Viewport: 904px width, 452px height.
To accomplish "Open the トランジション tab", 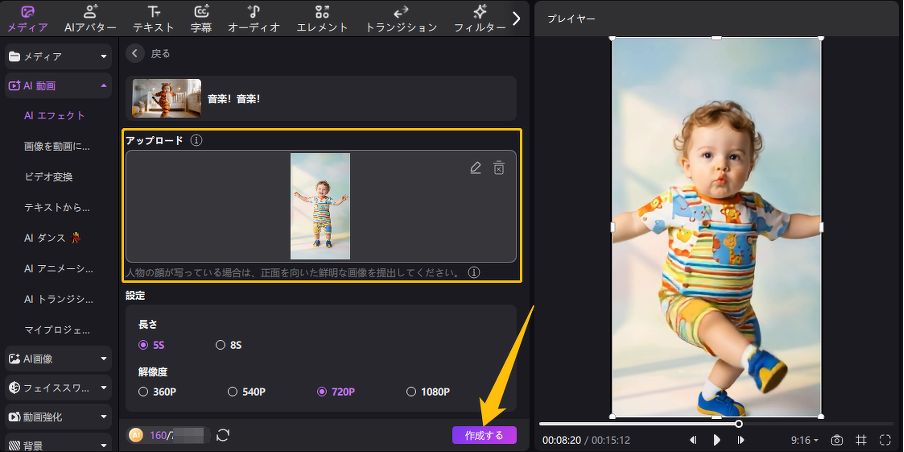I will pos(400,18).
